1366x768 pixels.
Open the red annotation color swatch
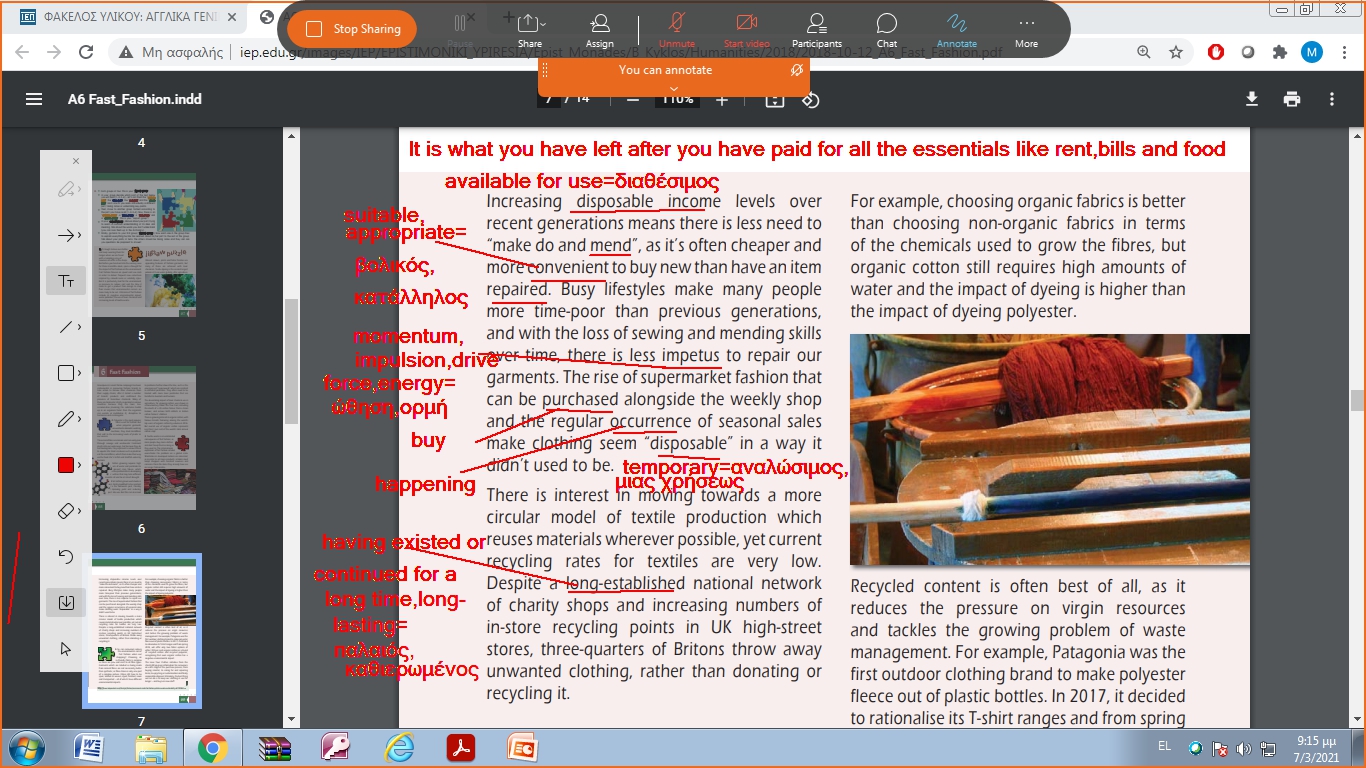pos(66,465)
